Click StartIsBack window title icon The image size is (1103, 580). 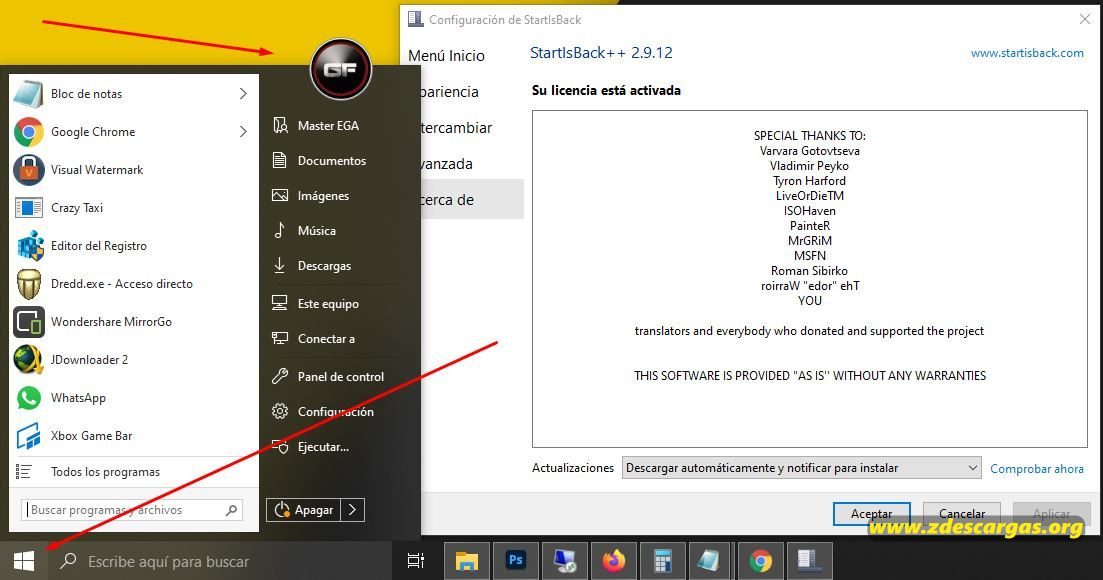coord(416,19)
